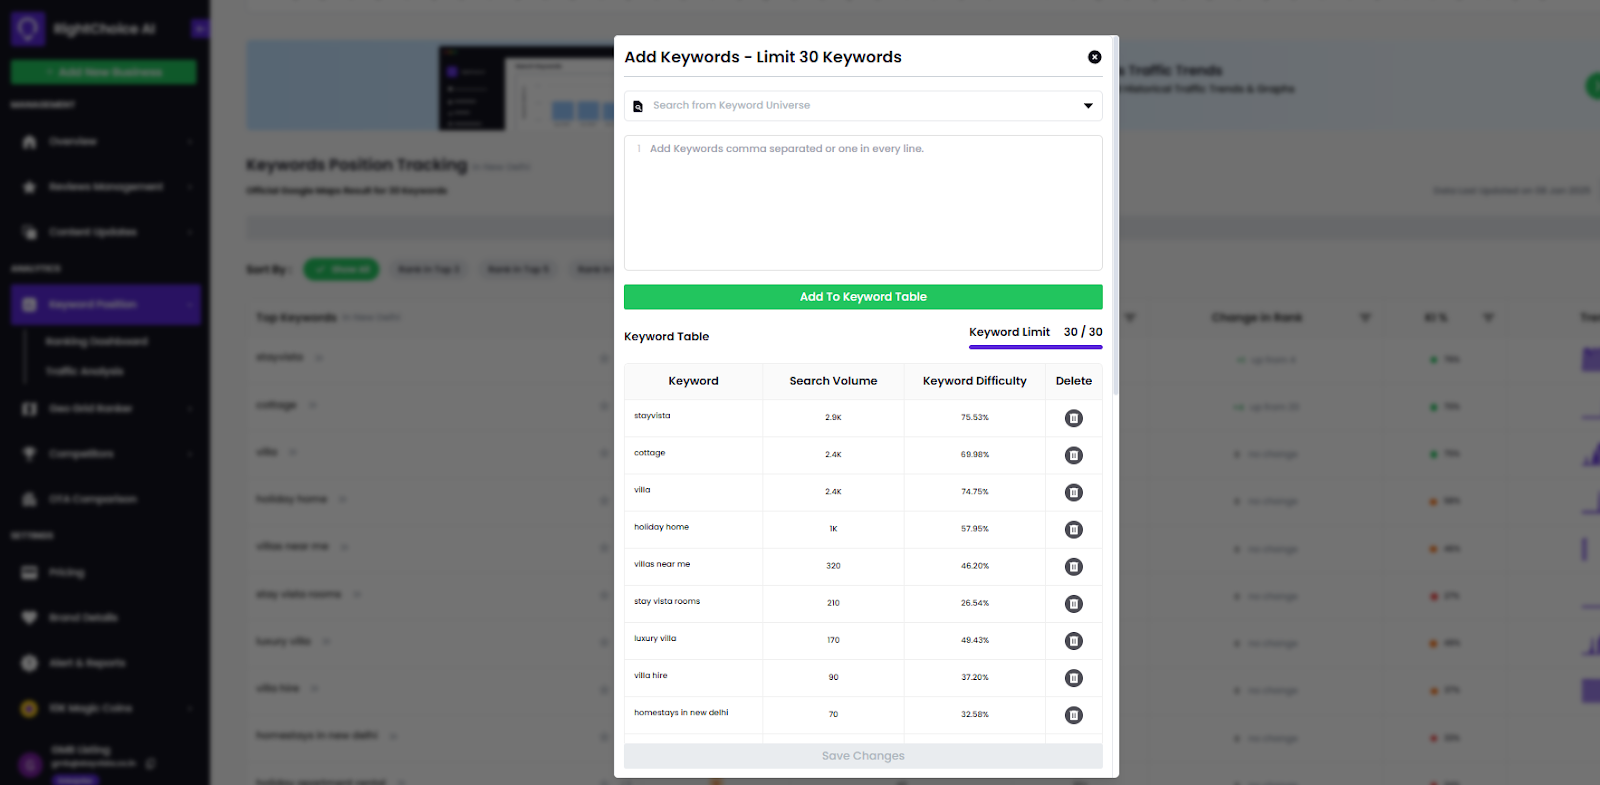Click the Keyword Universe search icon
This screenshot has height=785, width=1600.
coord(638,106)
